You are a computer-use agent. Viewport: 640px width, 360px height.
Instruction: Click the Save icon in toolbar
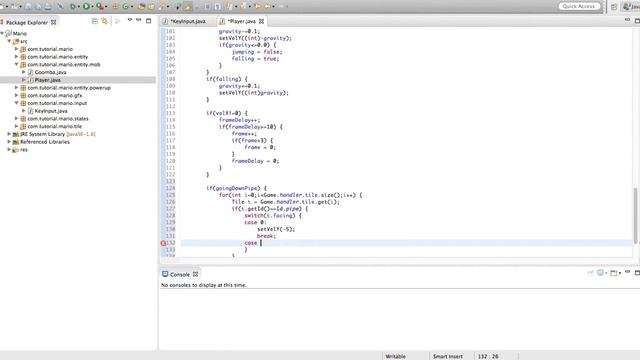[x=29, y=6]
